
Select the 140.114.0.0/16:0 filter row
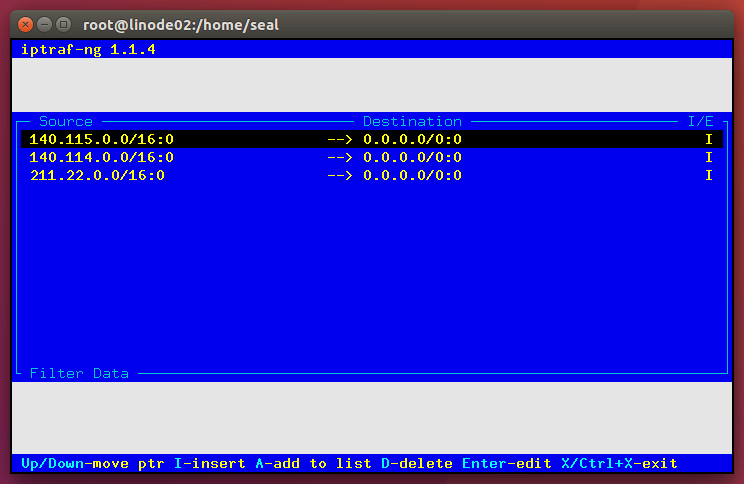point(101,157)
